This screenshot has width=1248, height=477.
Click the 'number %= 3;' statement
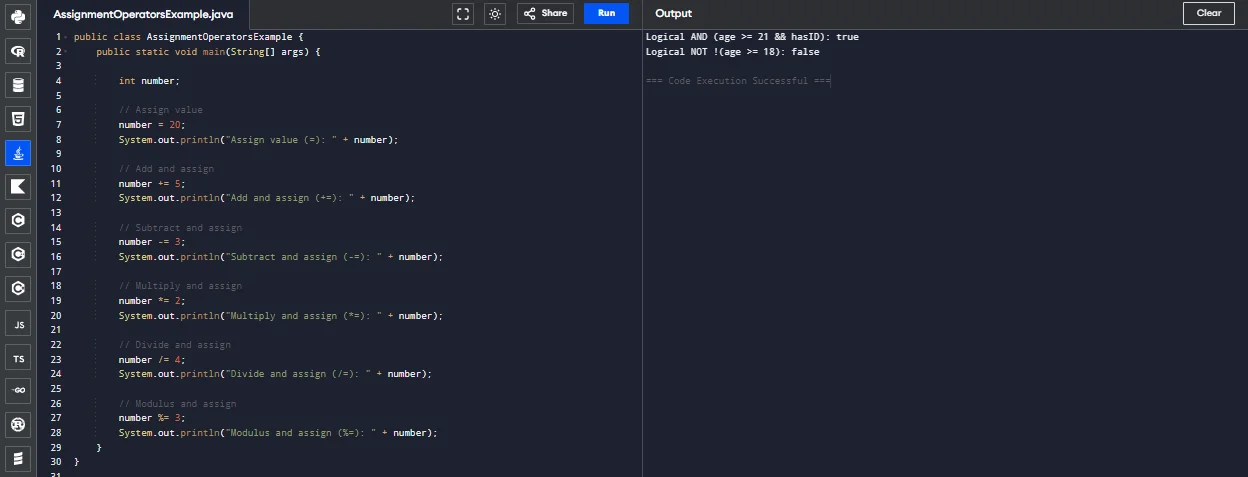[152, 418]
